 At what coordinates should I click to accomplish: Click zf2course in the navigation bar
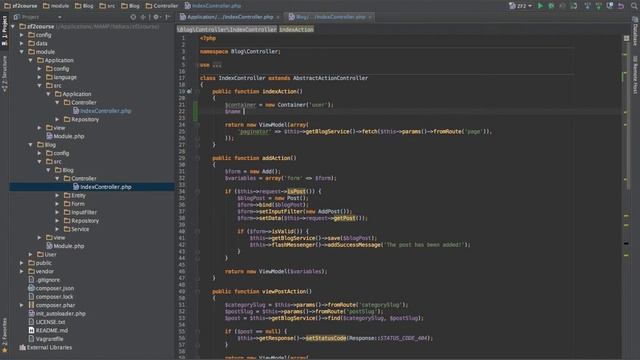(x=20, y=6)
